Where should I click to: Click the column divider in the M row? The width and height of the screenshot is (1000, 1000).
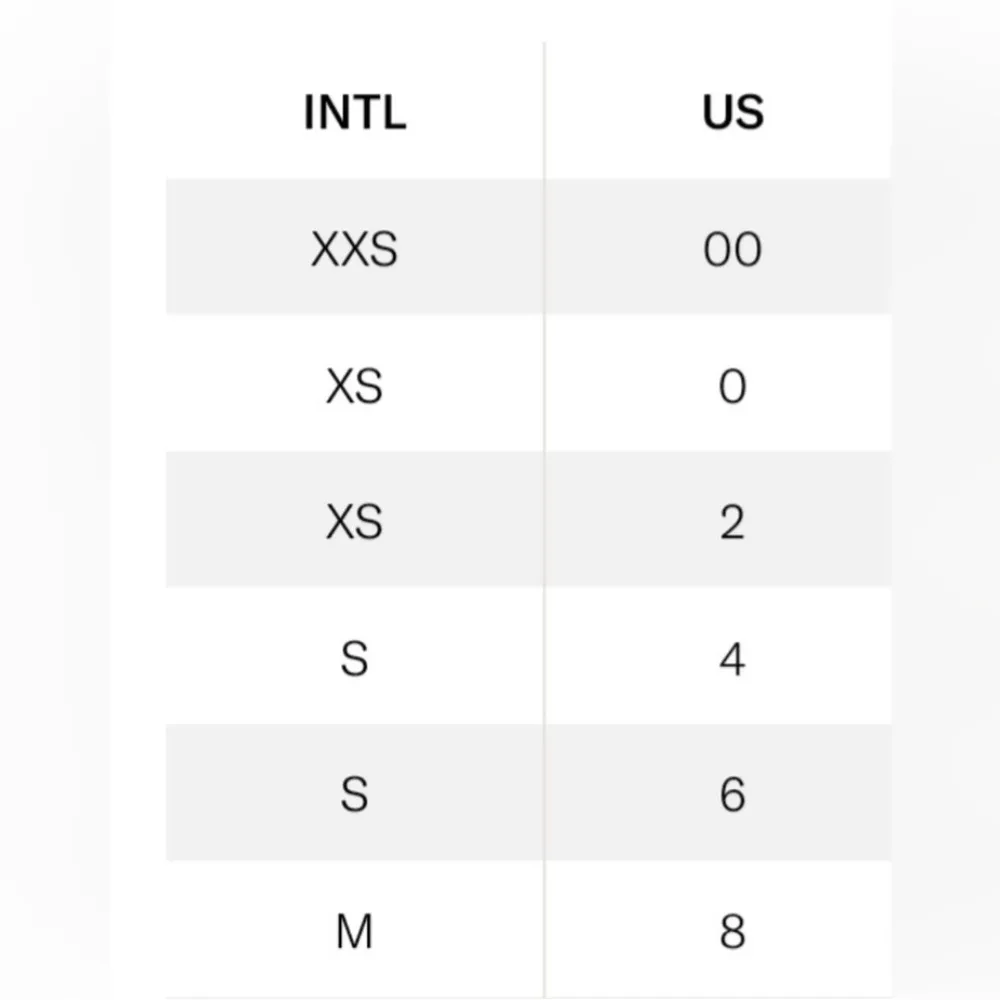tap(545, 931)
